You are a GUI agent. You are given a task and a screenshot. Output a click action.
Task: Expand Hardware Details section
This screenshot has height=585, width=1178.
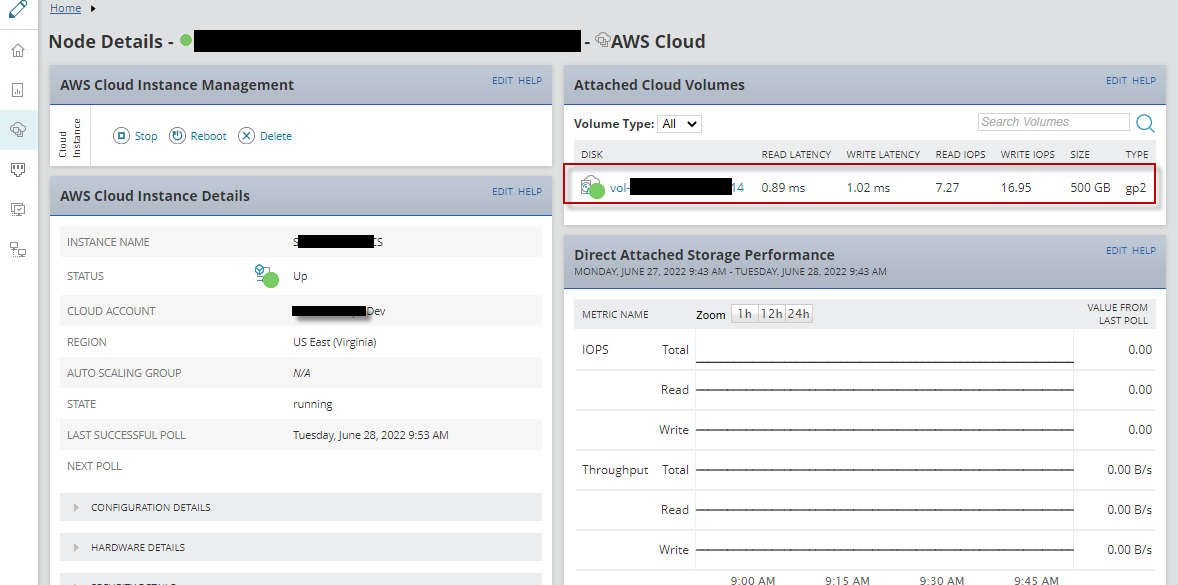(76, 547)
